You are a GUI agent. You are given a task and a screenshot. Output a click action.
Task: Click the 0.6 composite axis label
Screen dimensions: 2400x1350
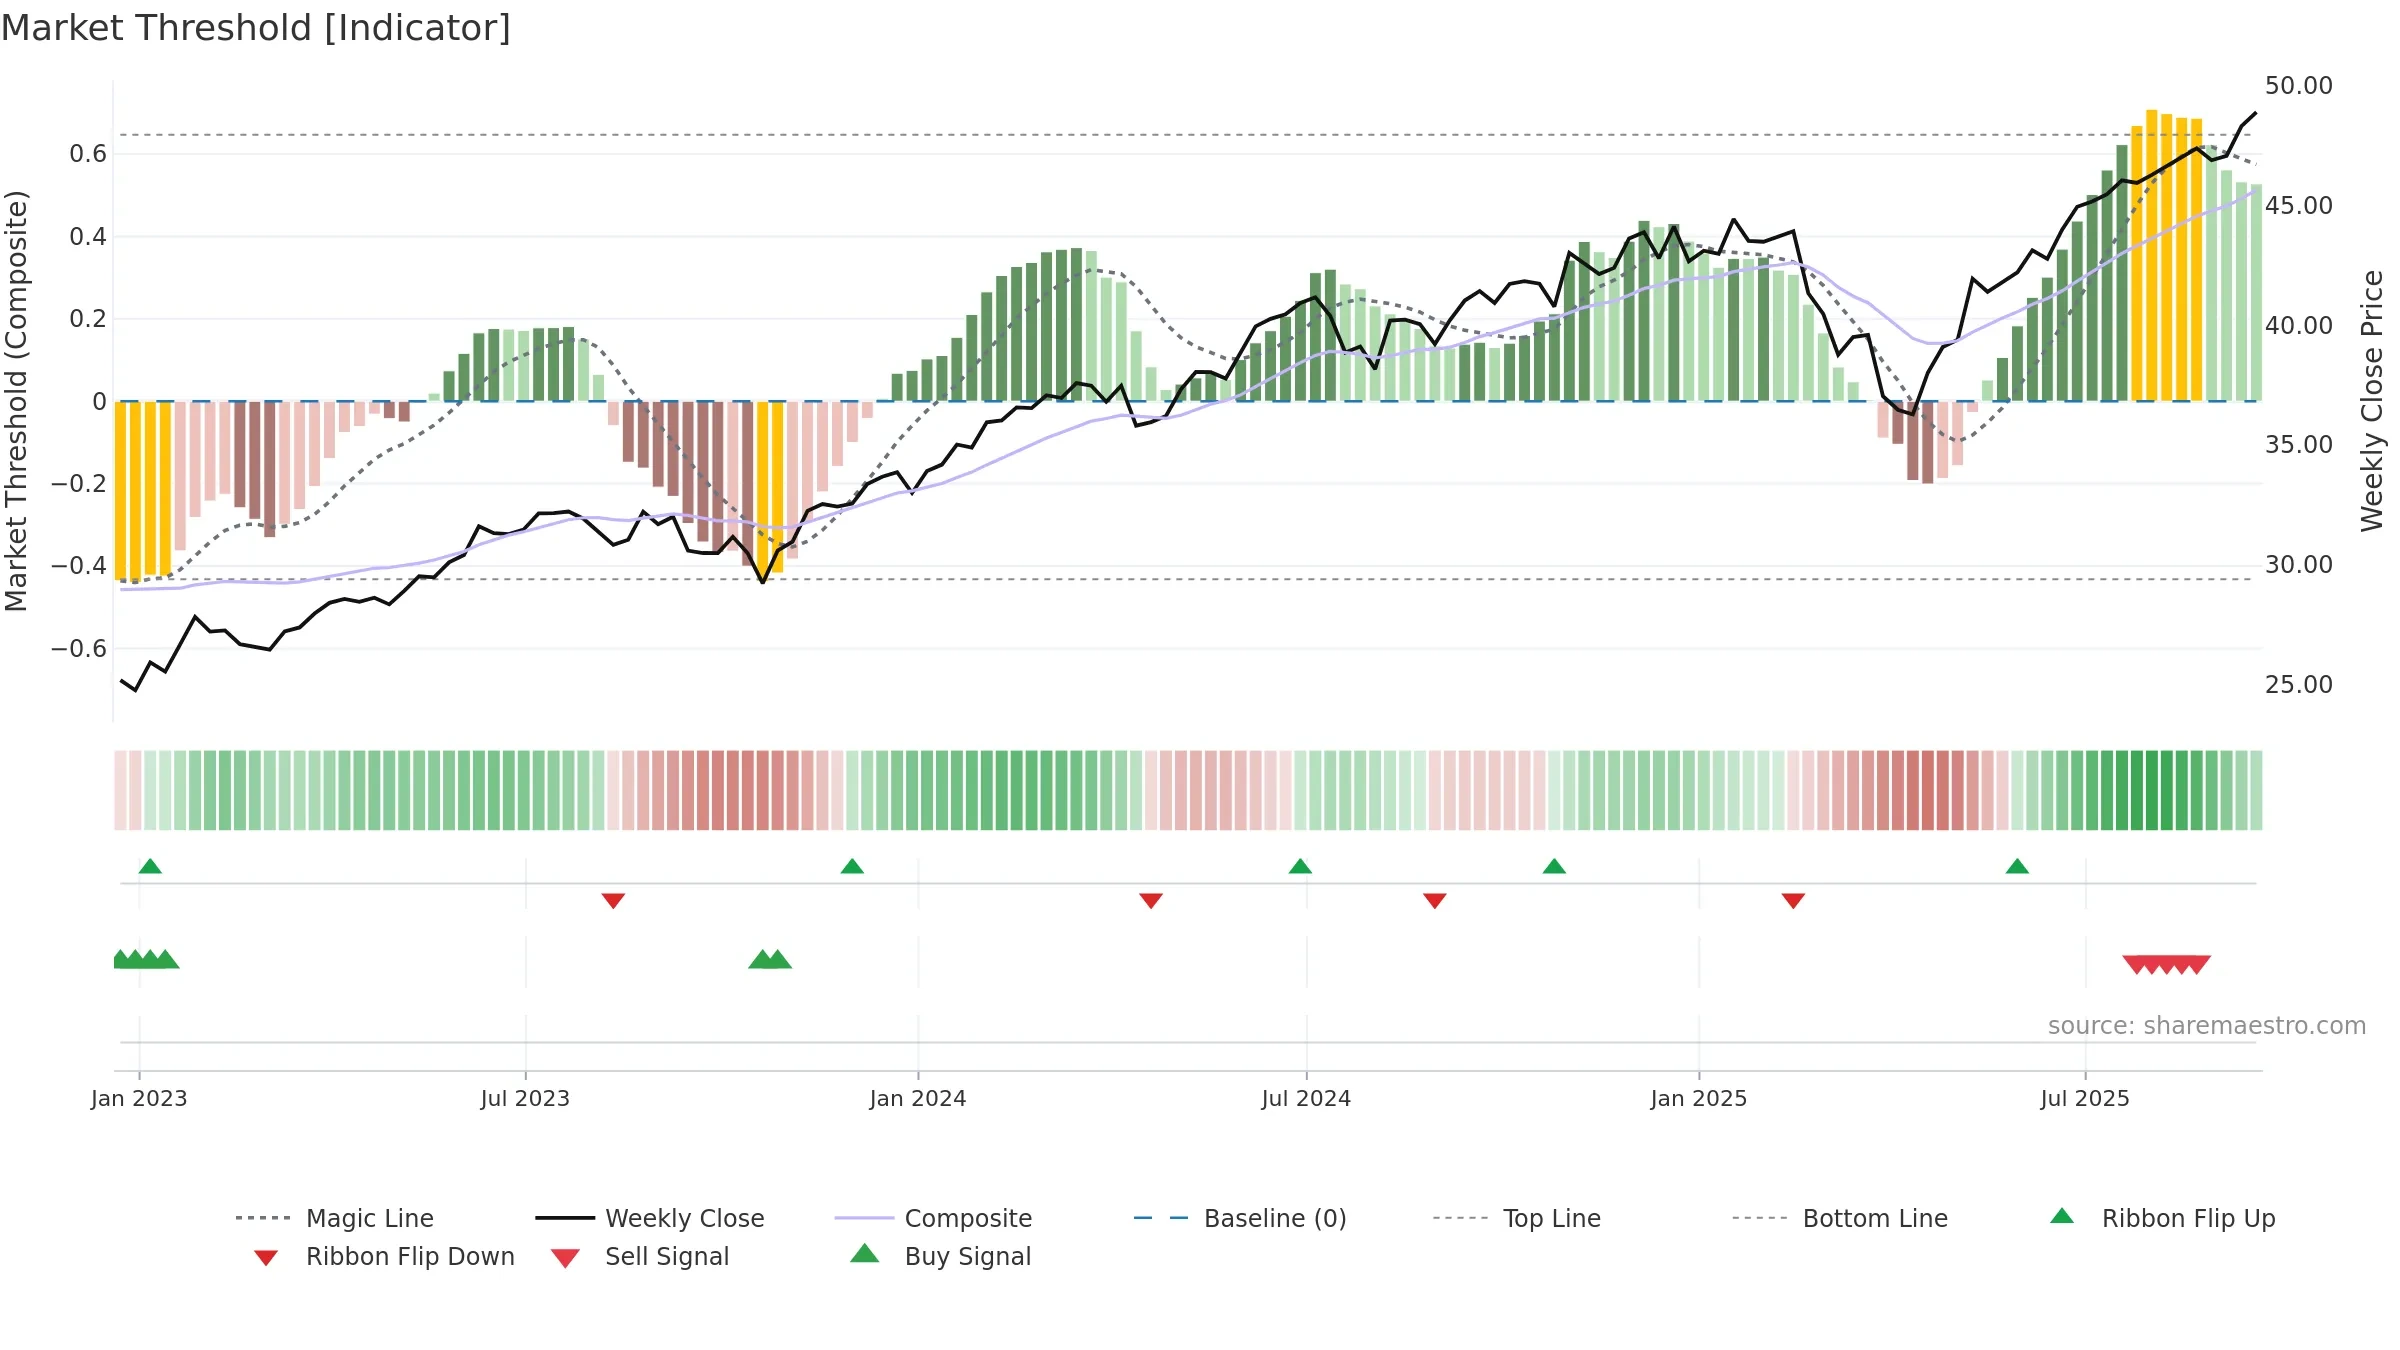pos(88,153)
